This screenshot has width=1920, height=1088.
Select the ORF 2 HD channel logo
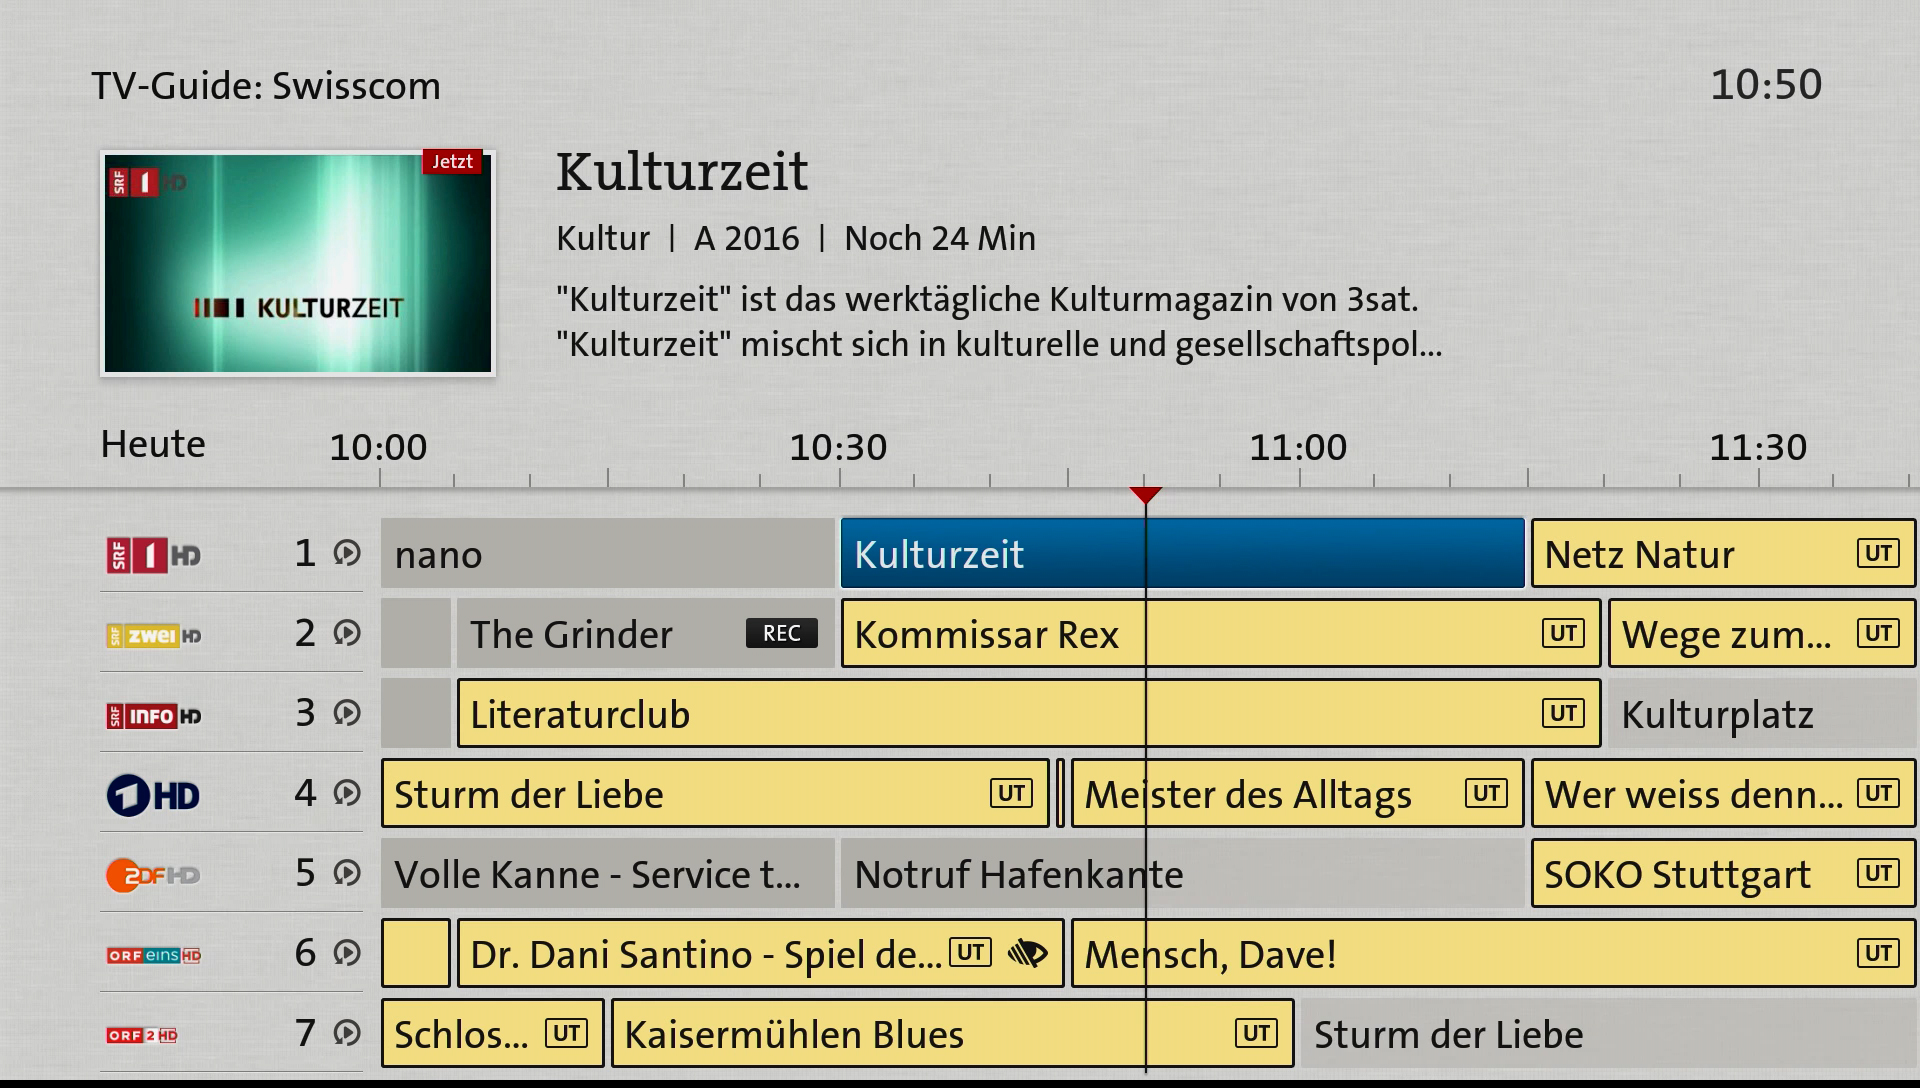click(142, 1035)
